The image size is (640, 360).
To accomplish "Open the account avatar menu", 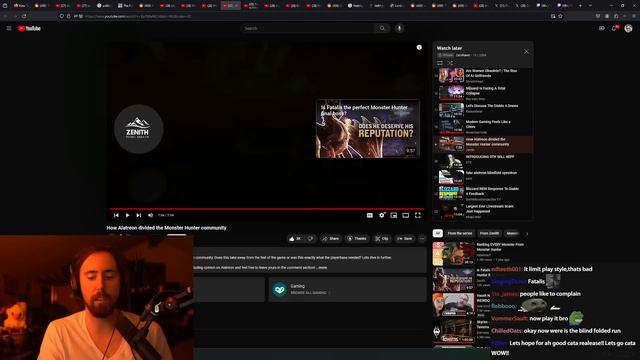I will [x=629, y=28].
